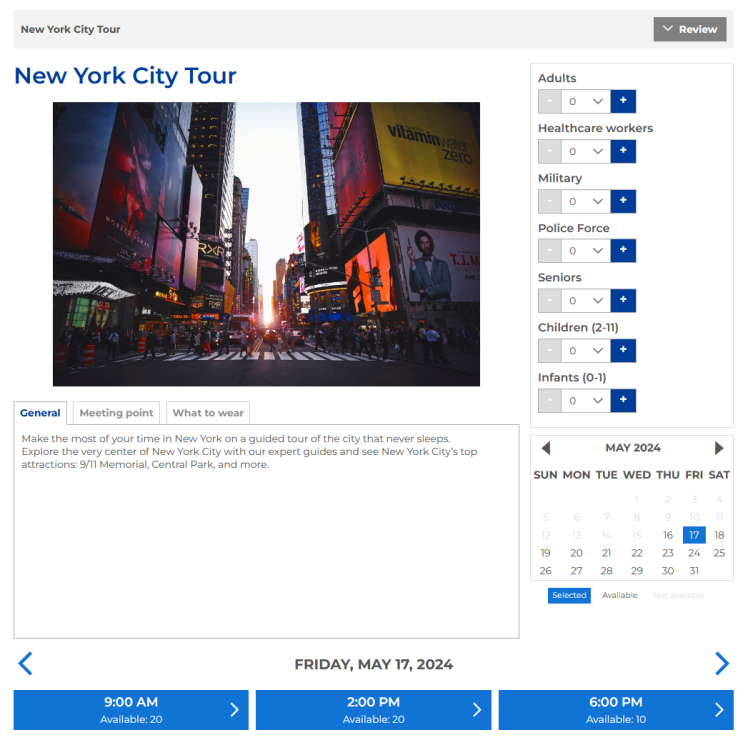Image resolution: width=748 pixels, height=750 pixels.
Task: Advance to next day with right arrow
Action: click(721, 663)
